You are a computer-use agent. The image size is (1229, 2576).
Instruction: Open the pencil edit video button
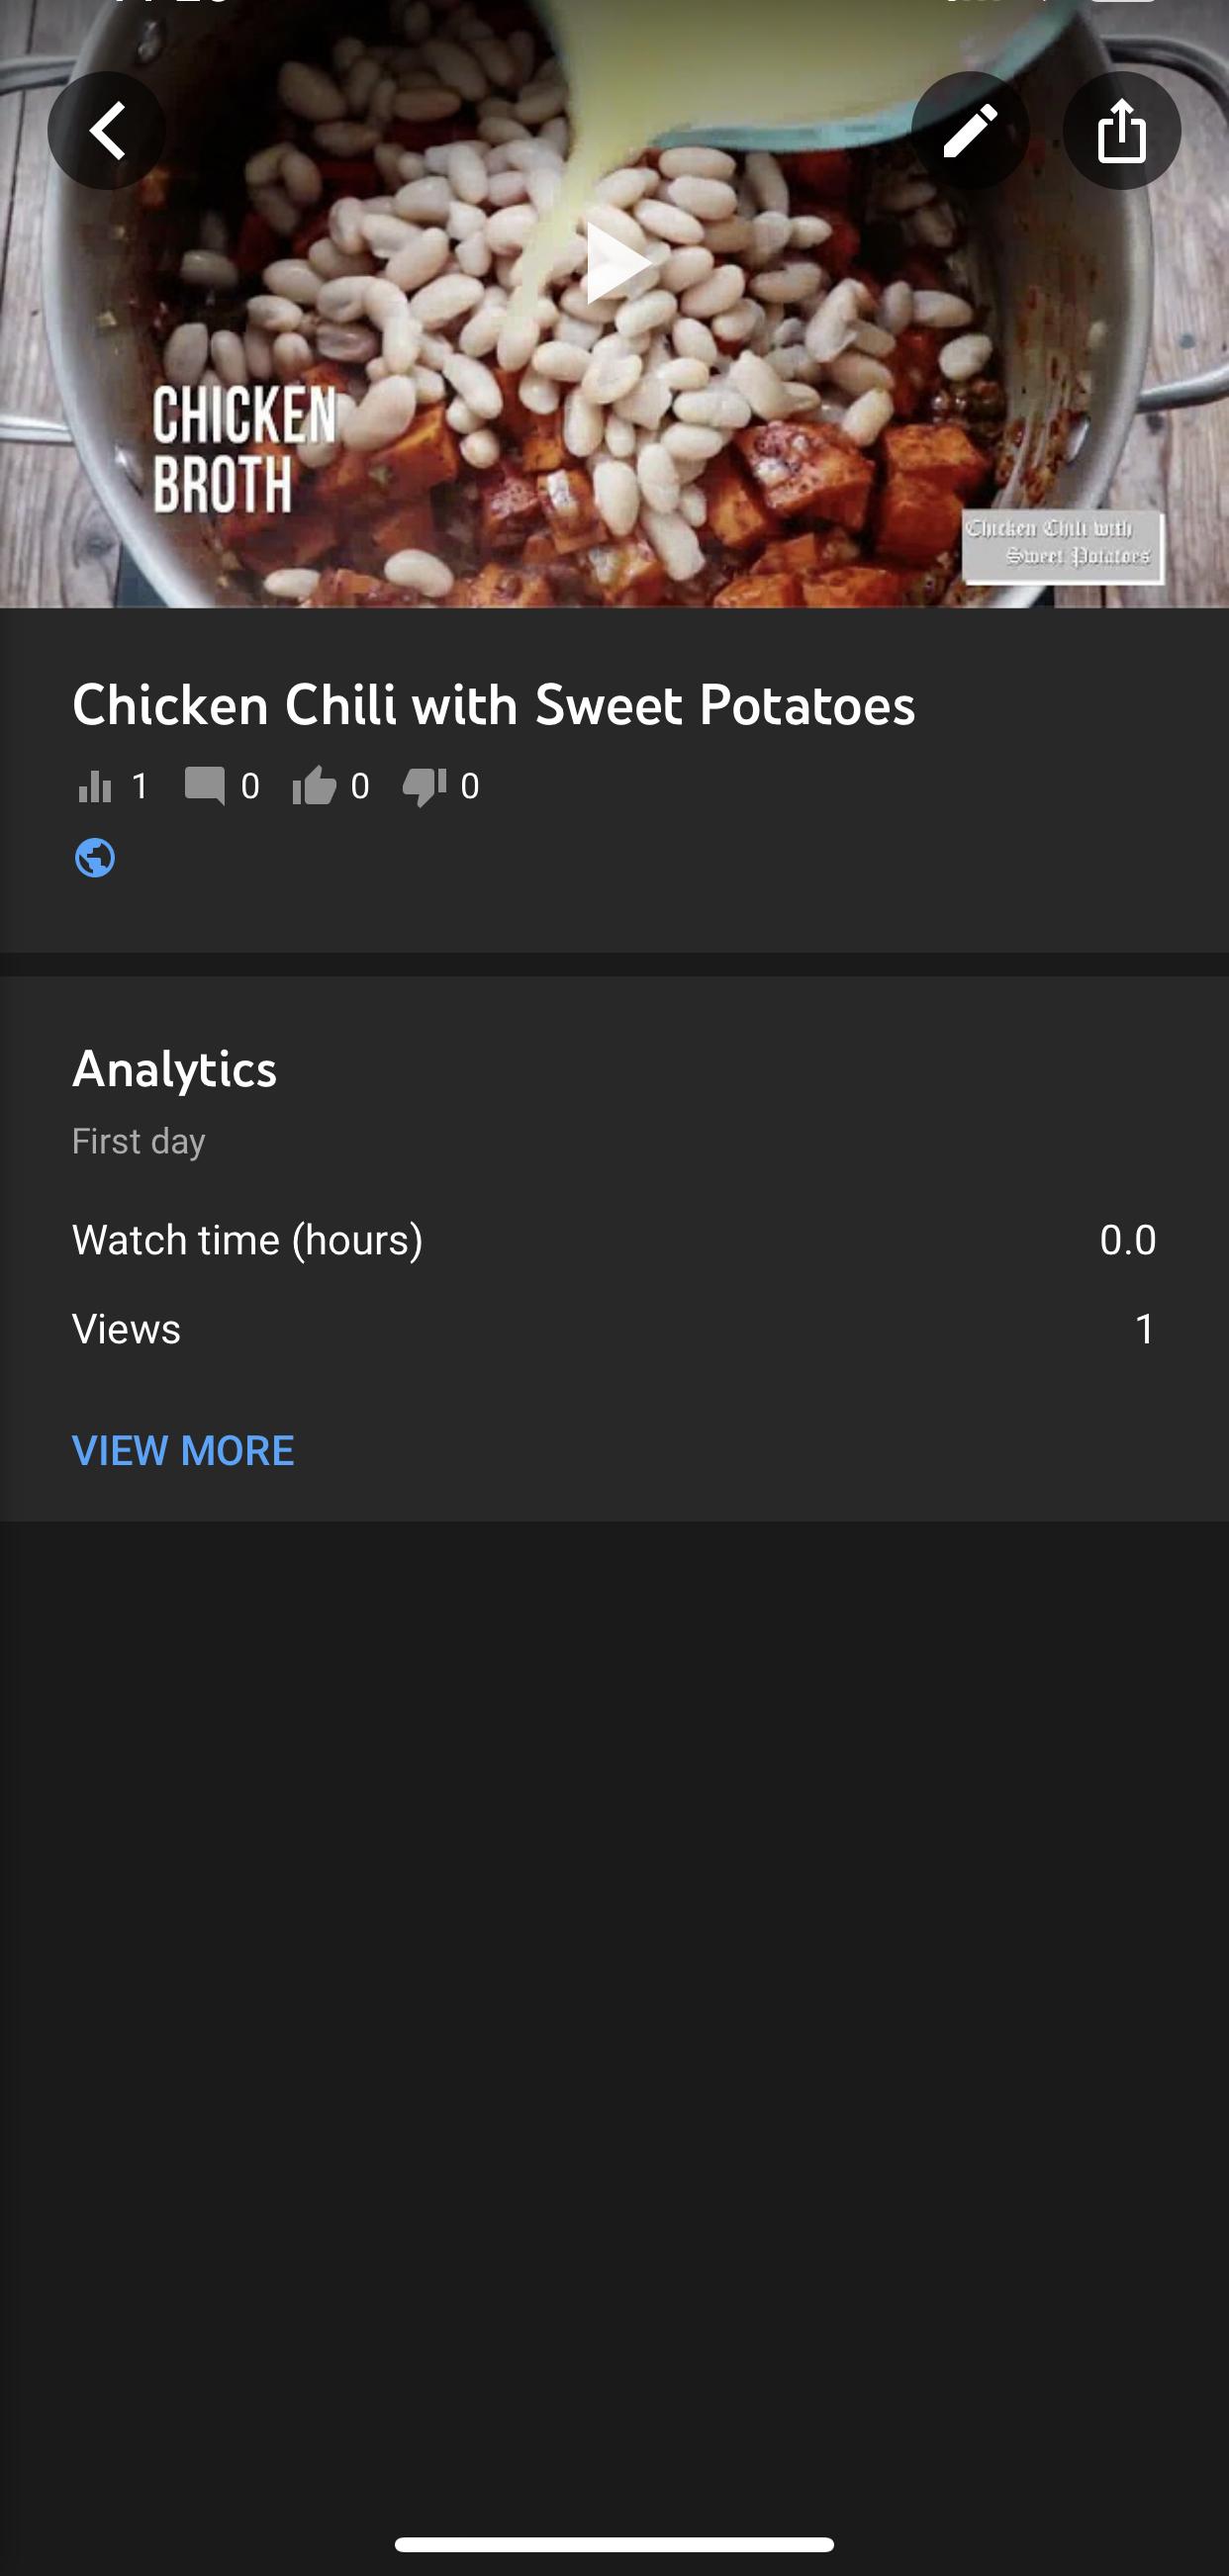(x=969, y=130)
